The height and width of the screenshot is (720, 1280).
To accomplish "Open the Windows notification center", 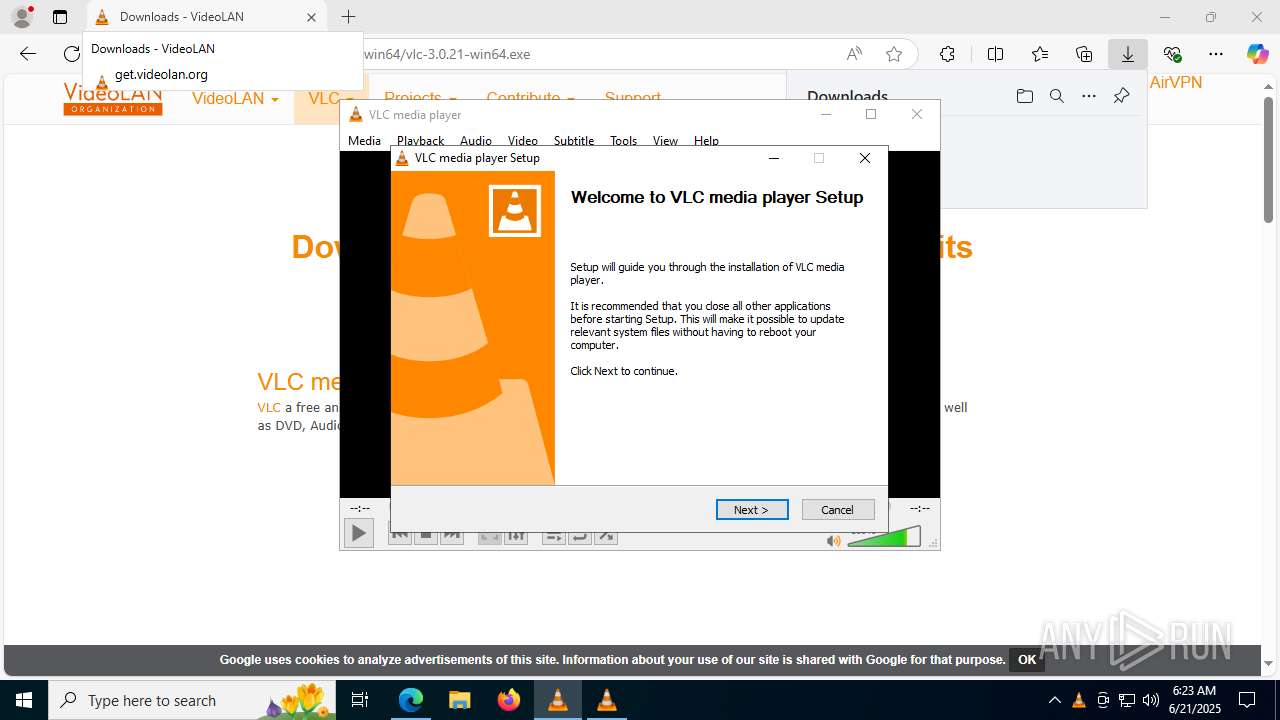I will pyautogui.click(x=1247, y=700).
